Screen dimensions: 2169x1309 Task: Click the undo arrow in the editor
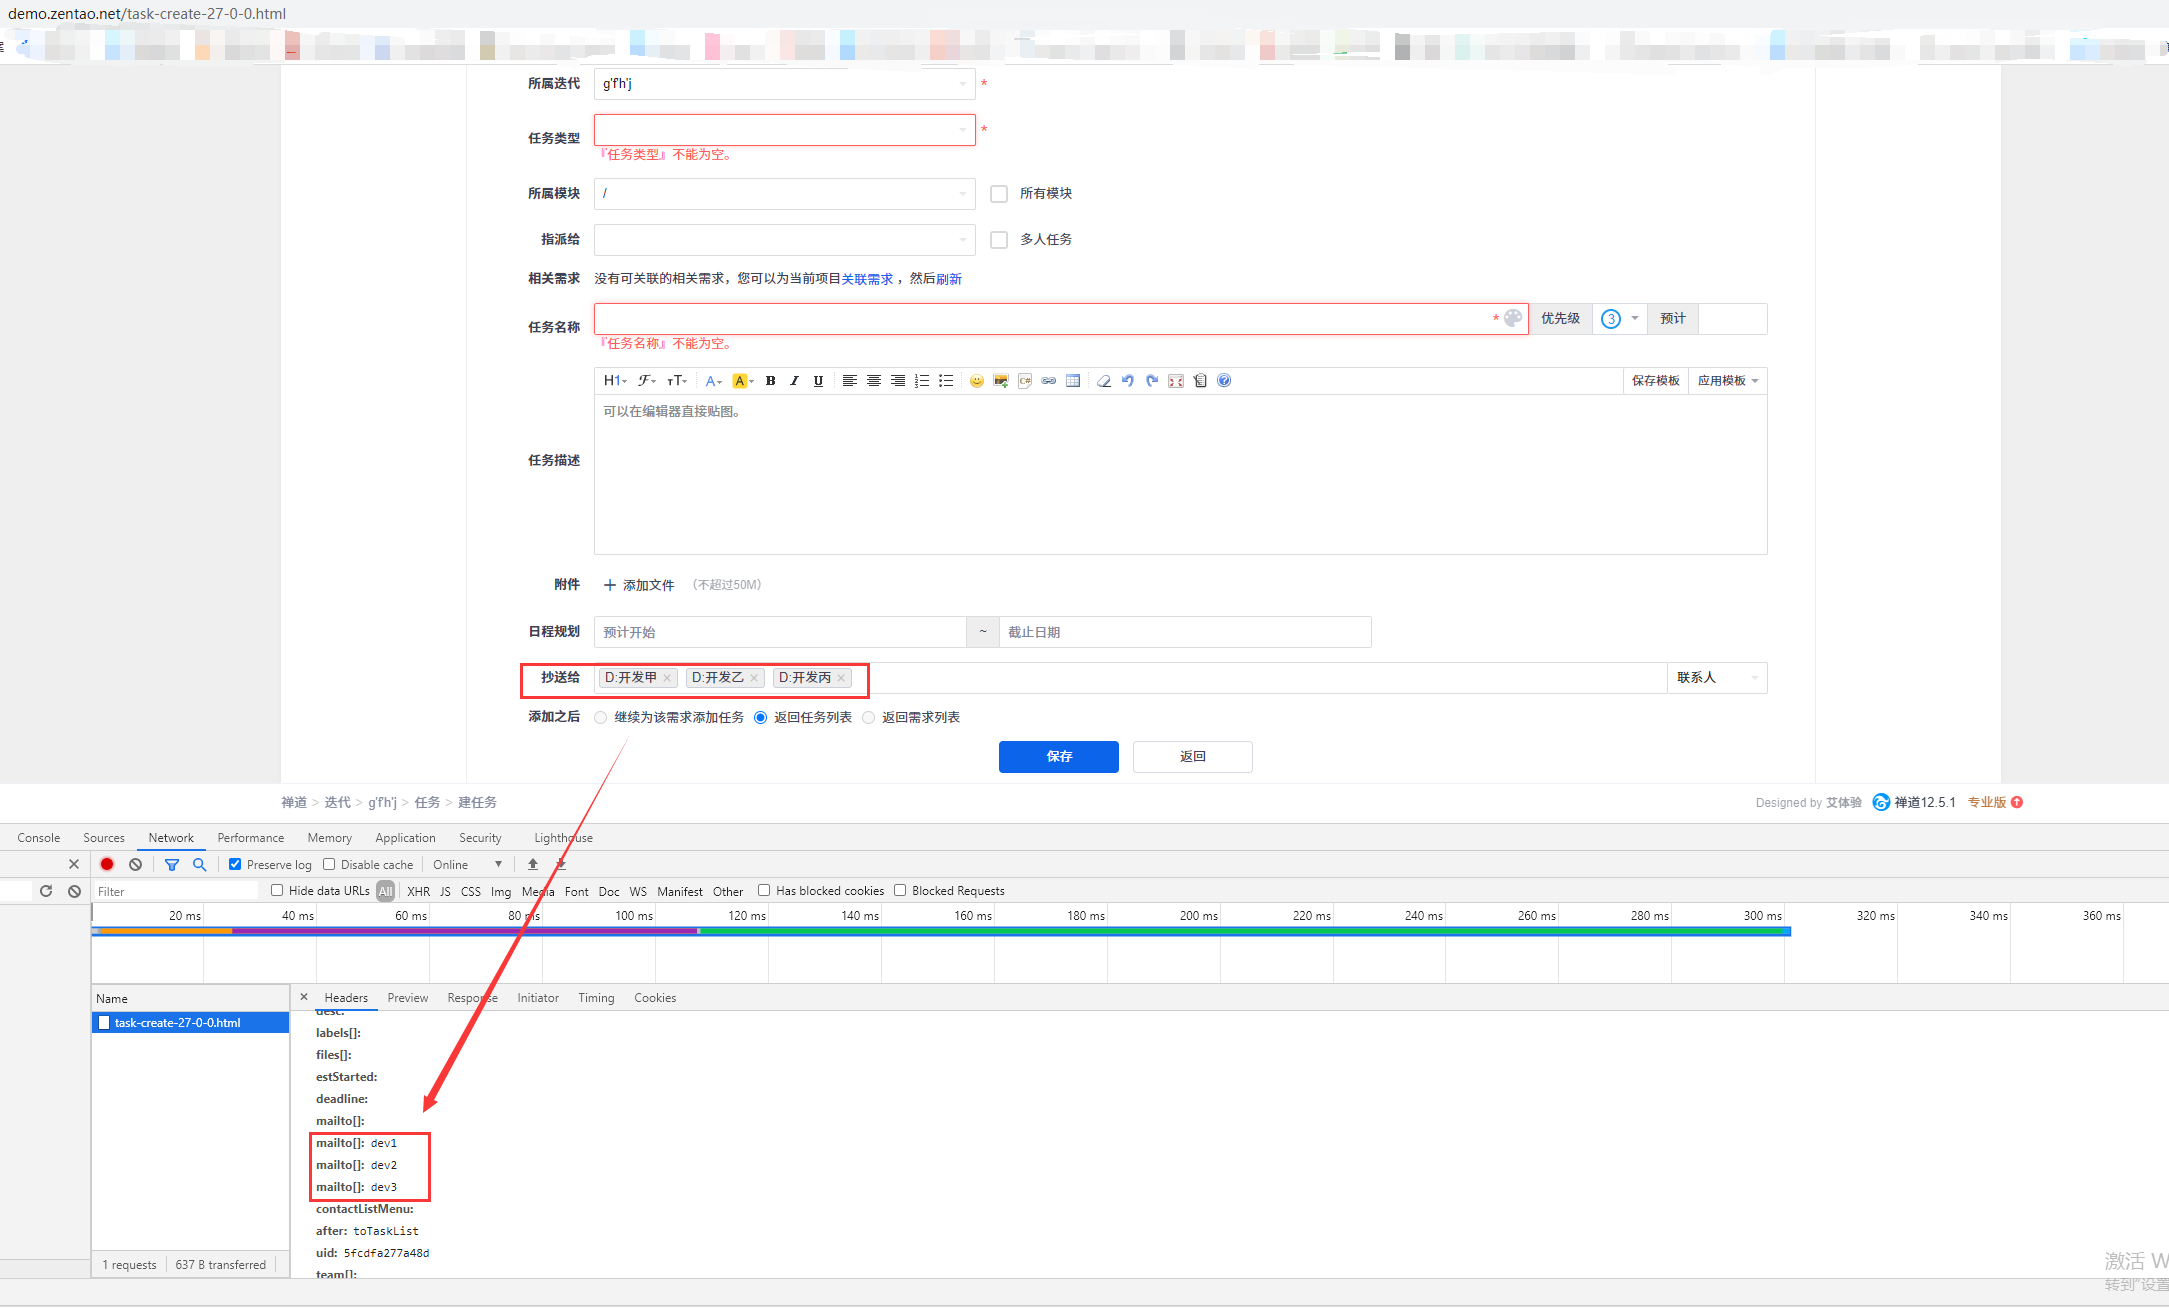pyautogui.click(x=1127, y=381)
